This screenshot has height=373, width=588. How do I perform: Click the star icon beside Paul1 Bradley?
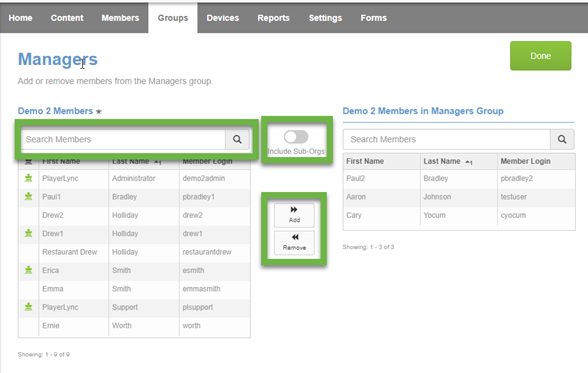(x=28, y=196)
